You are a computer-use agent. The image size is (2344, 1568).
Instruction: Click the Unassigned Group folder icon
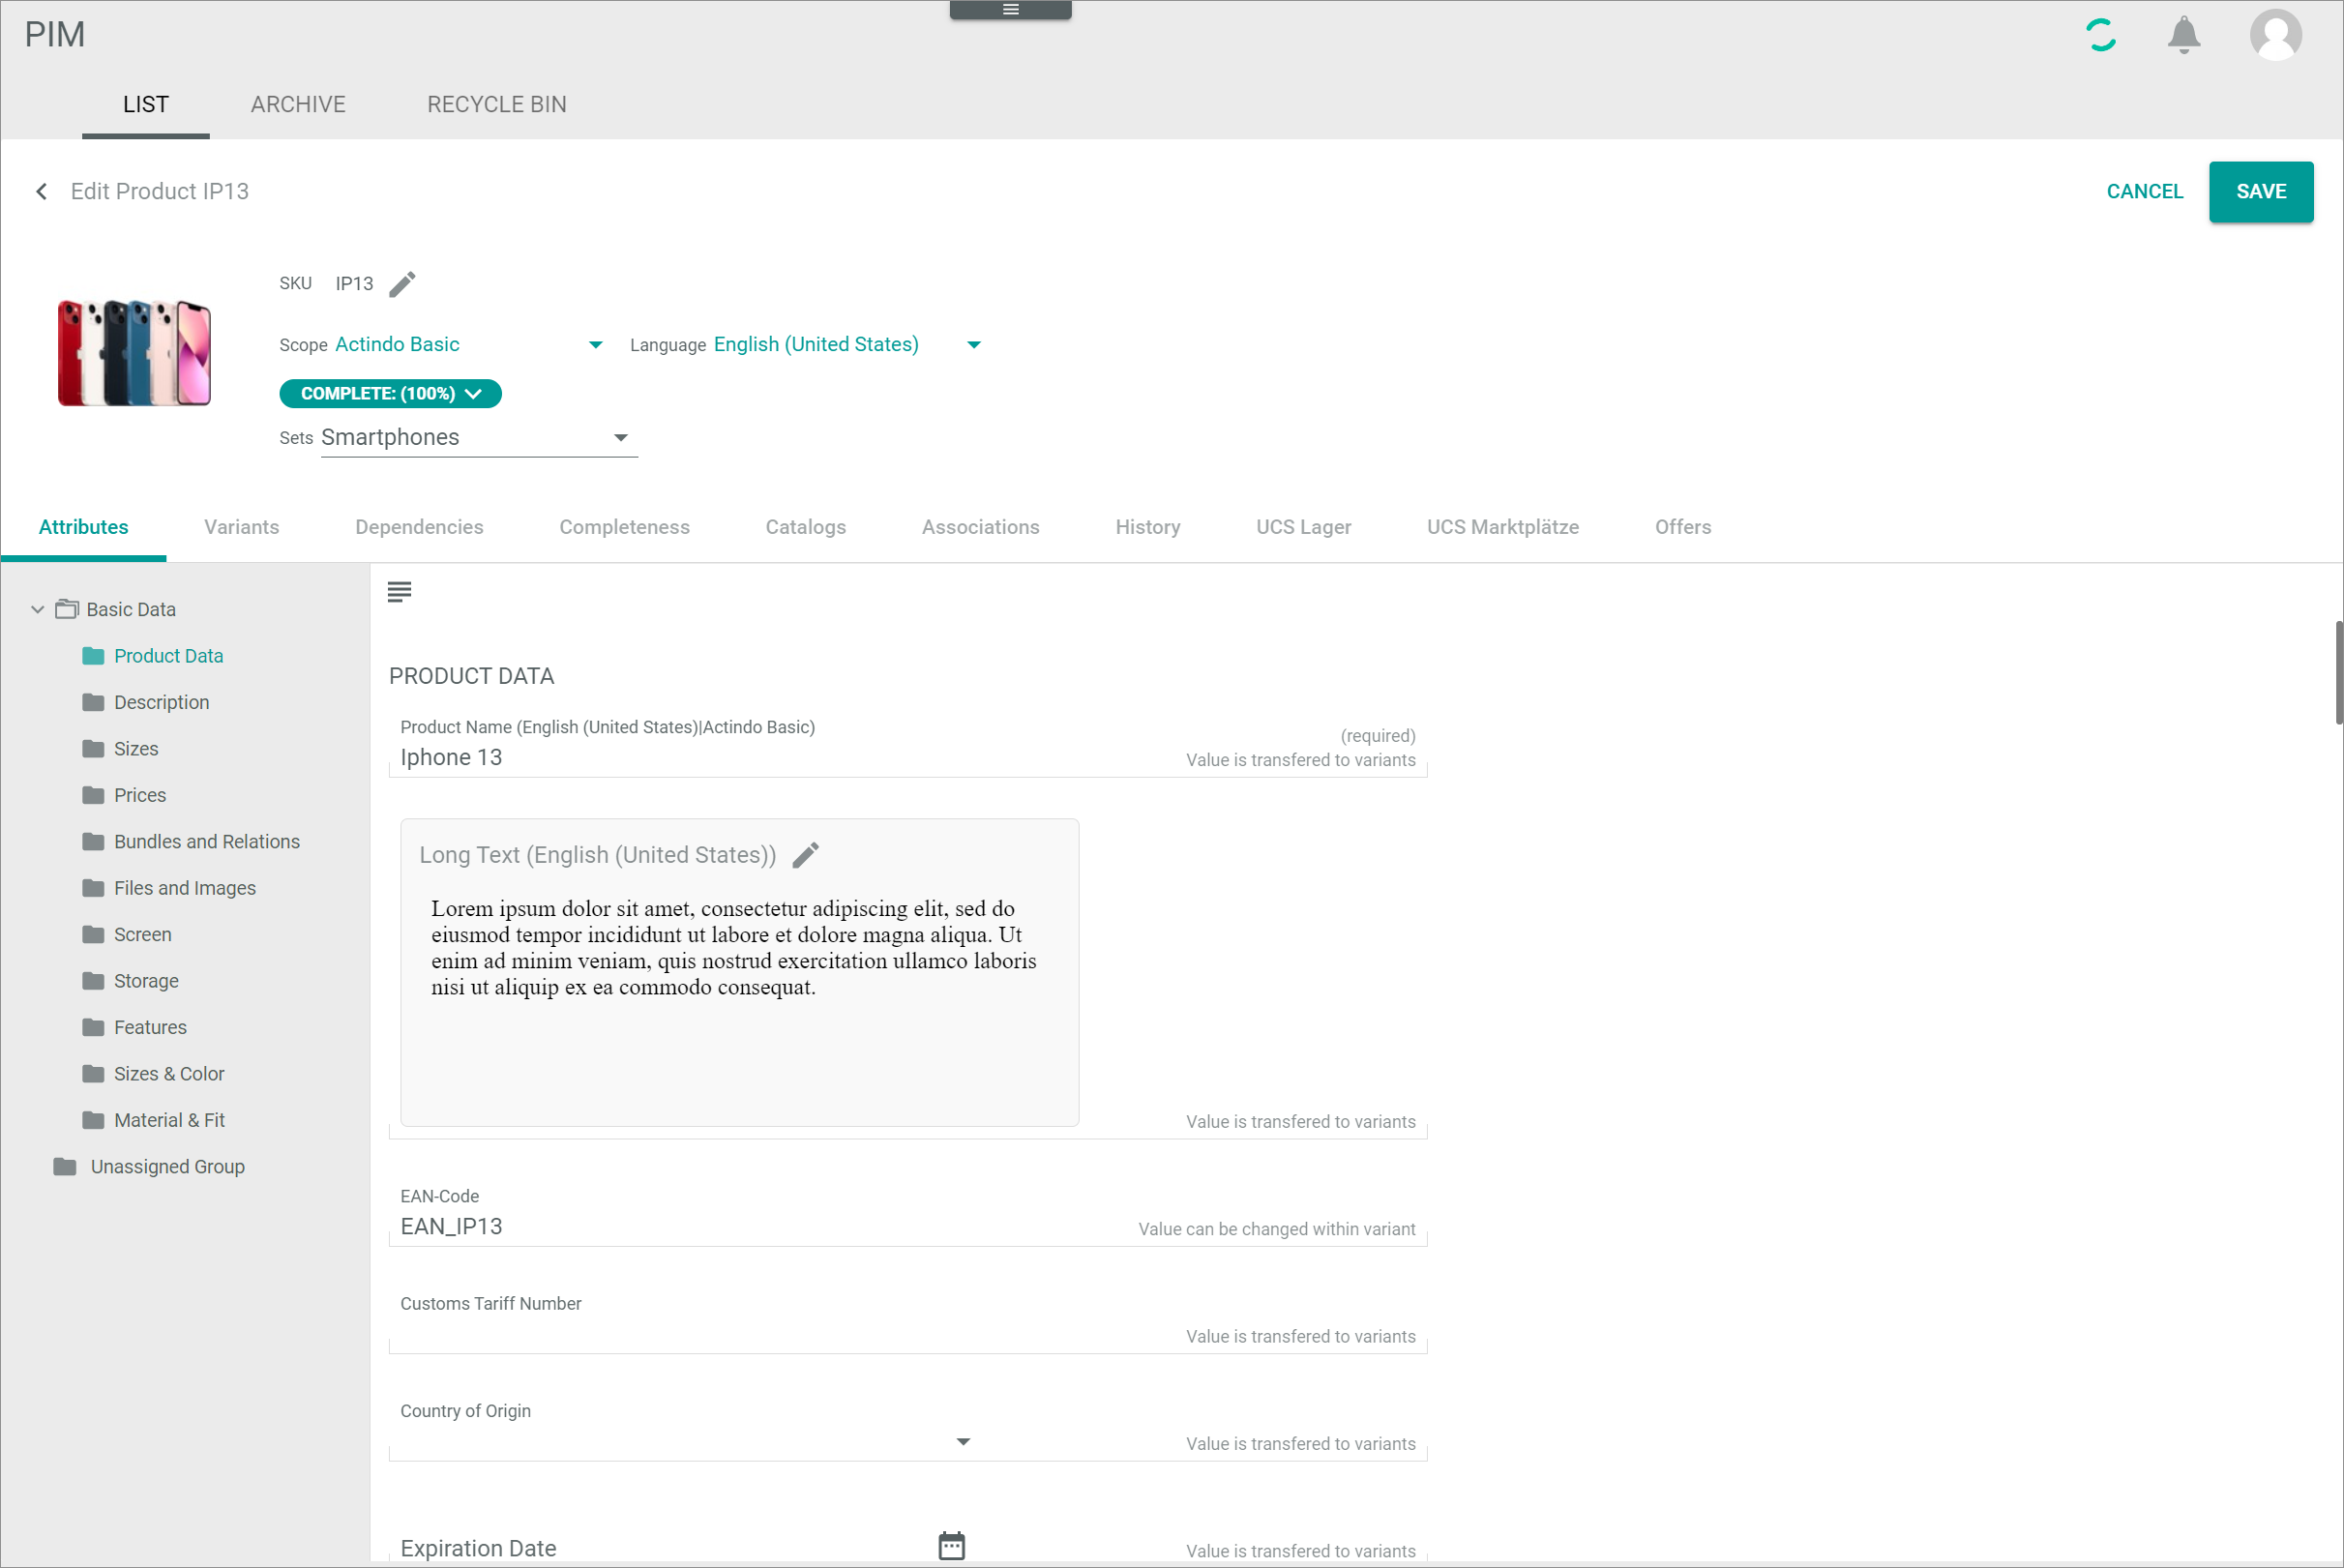pyautogui.click(x=65, y=1167)
